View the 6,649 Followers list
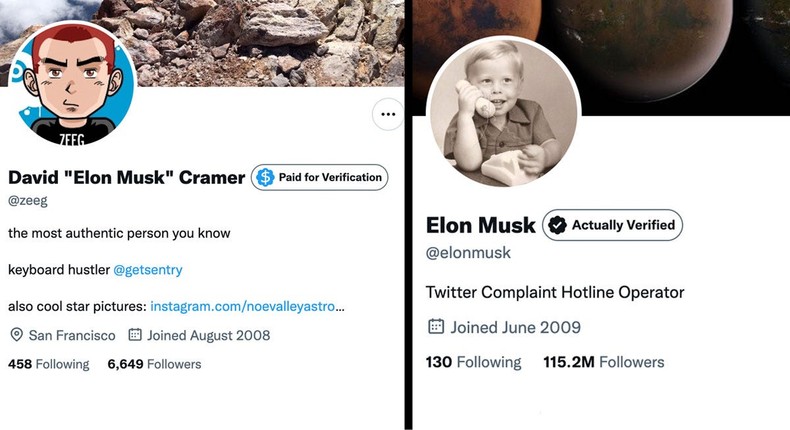Viewport: 790px width, 430px height. click(154, 364)
